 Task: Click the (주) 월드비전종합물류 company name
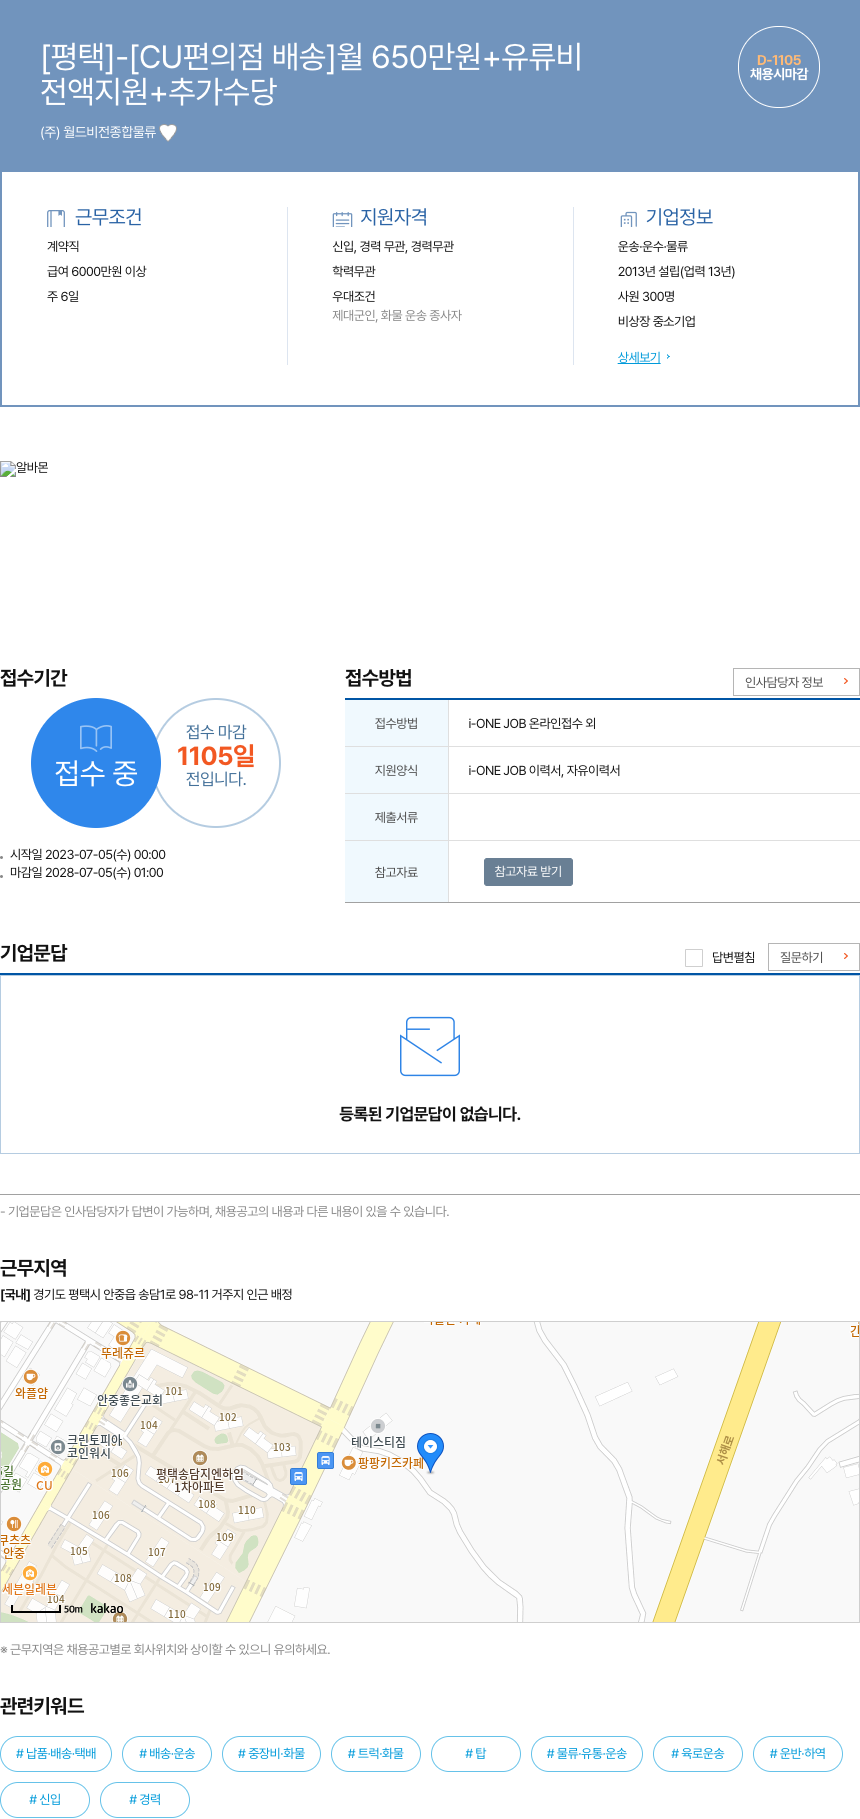coord(98,132)
